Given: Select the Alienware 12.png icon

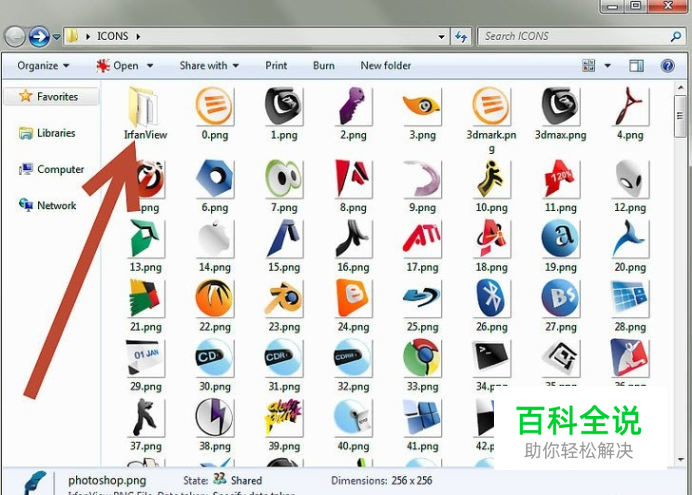Looking at the screenshot, I should click(x=630, y=178).
